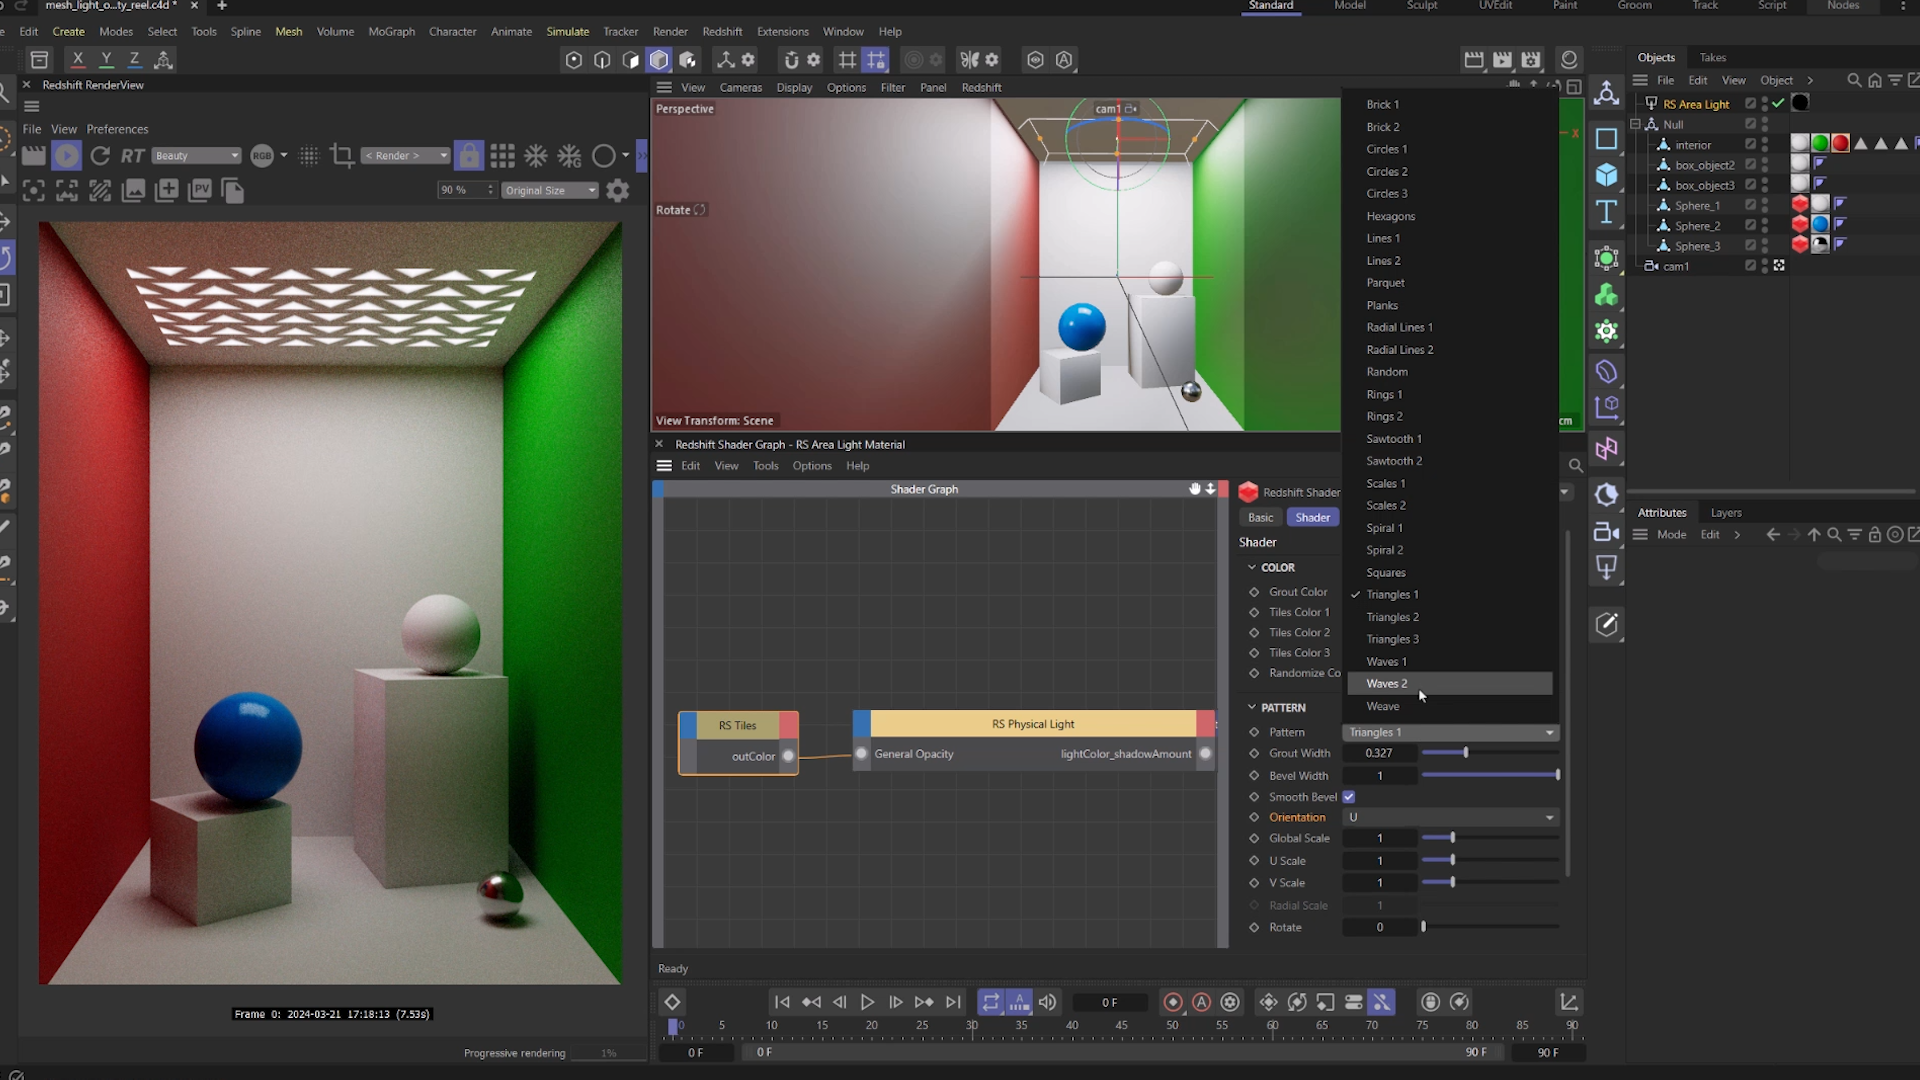Viewport: 1920px width, 1080px height.
Task: Click the refresh render icon
Action: coord(100,156)
